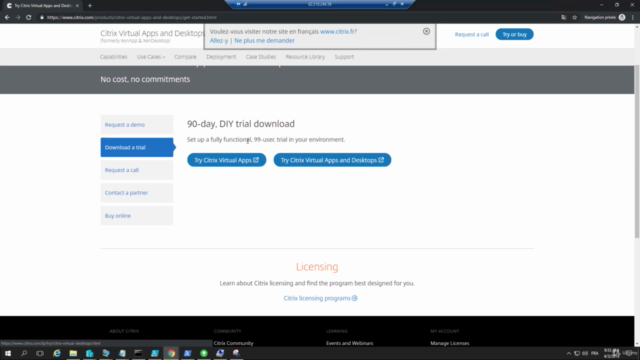Click the Allez-y link
The image size is (640, 360).
(219, 40)
